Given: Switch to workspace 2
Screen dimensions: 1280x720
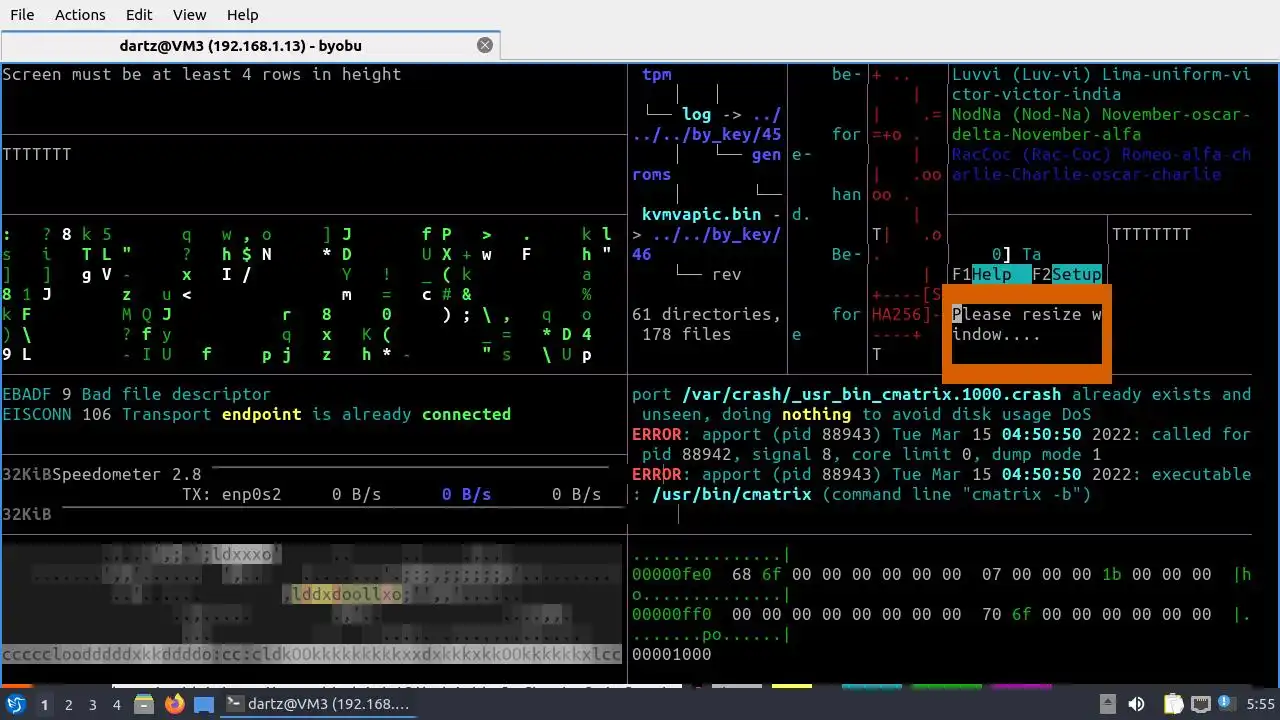Looking at the screenshot, I should 68,705.
